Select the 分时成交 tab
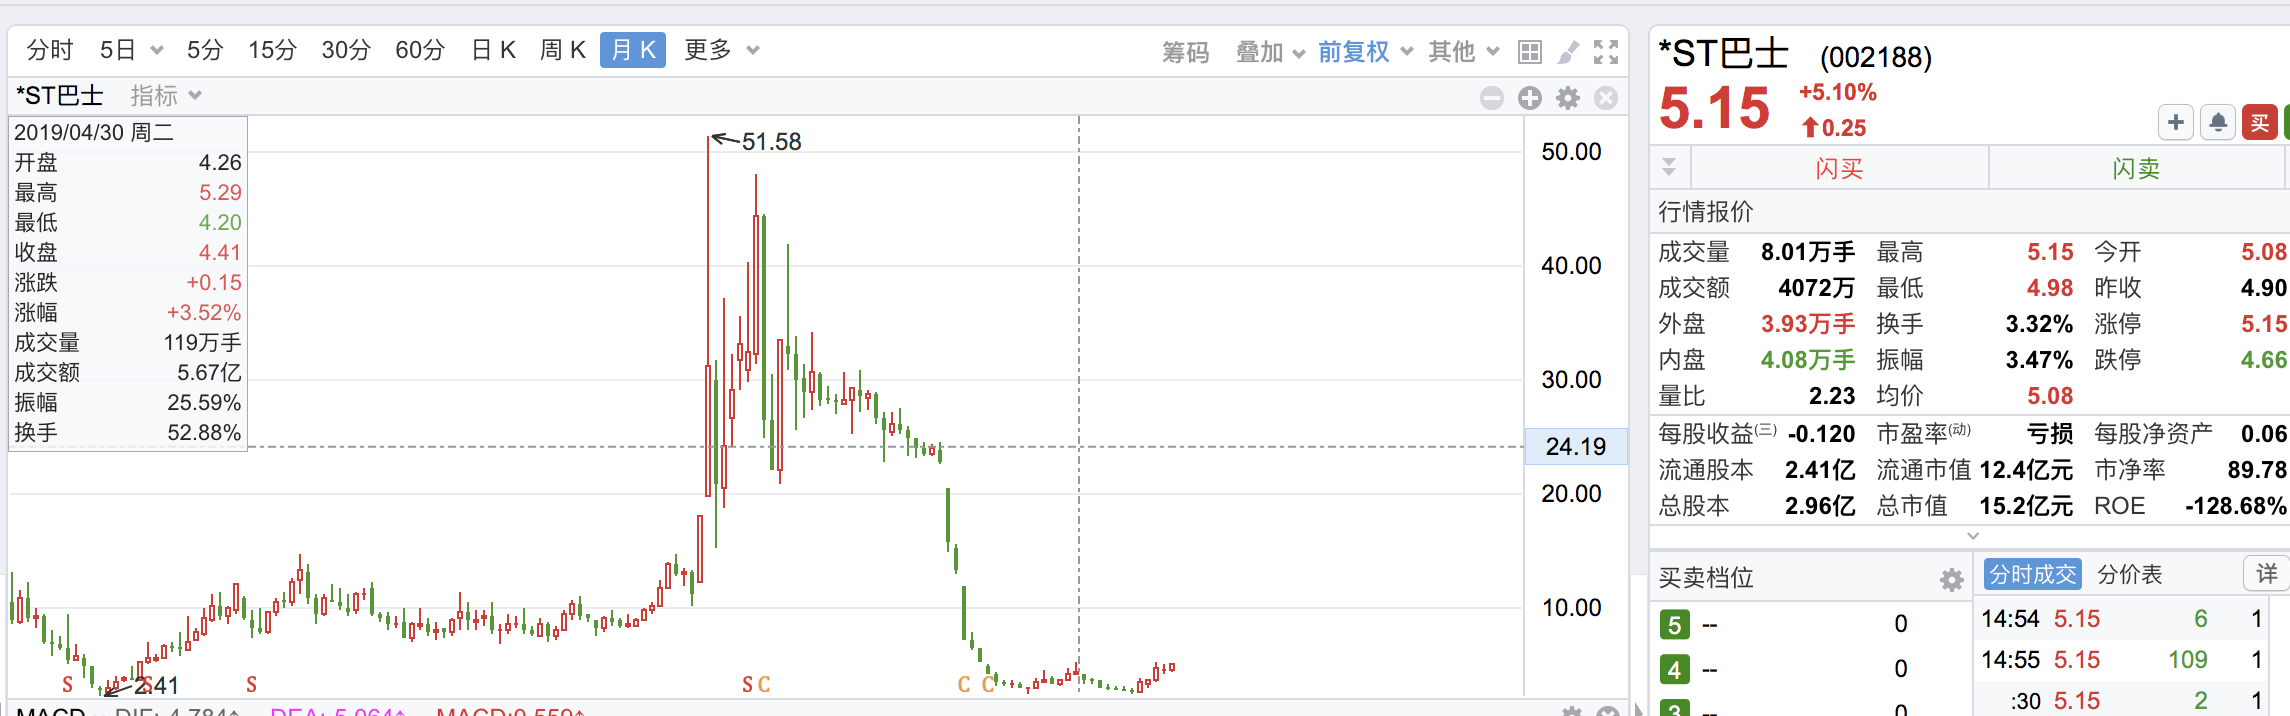This screenshot has height=716, width=2290. 2033,574
